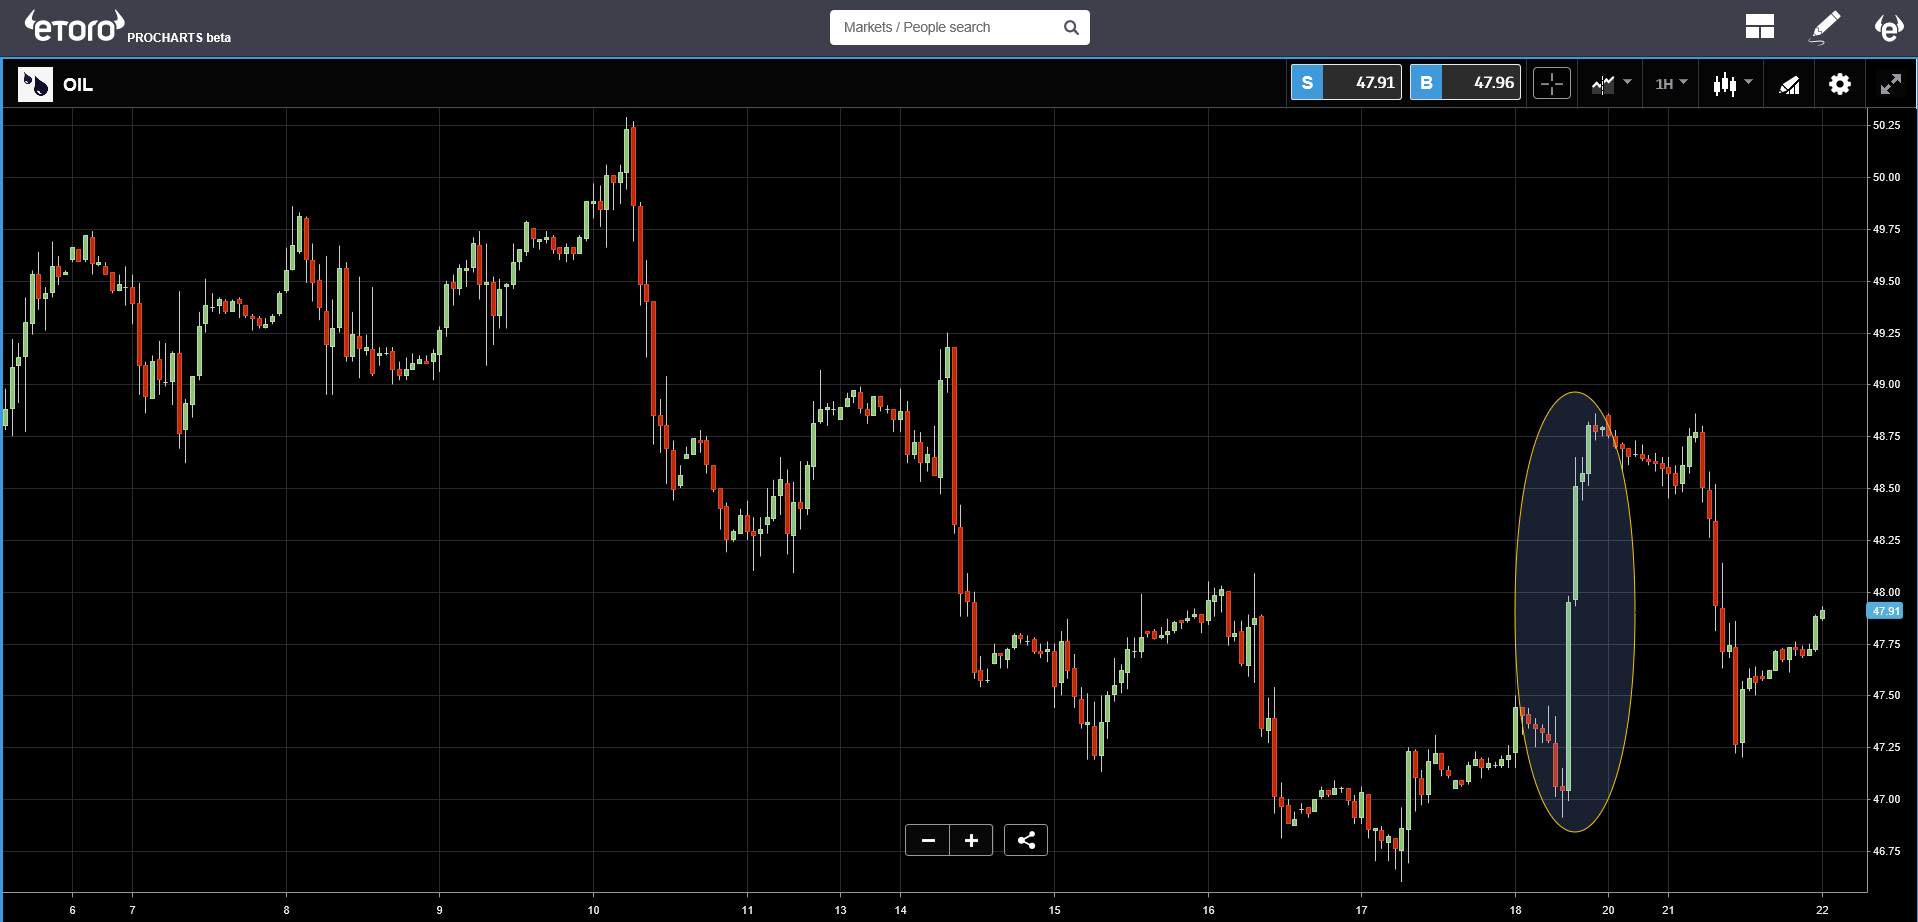Click the OIL instrument name
Screen dimensions: 1918x922
pos(78,85)
